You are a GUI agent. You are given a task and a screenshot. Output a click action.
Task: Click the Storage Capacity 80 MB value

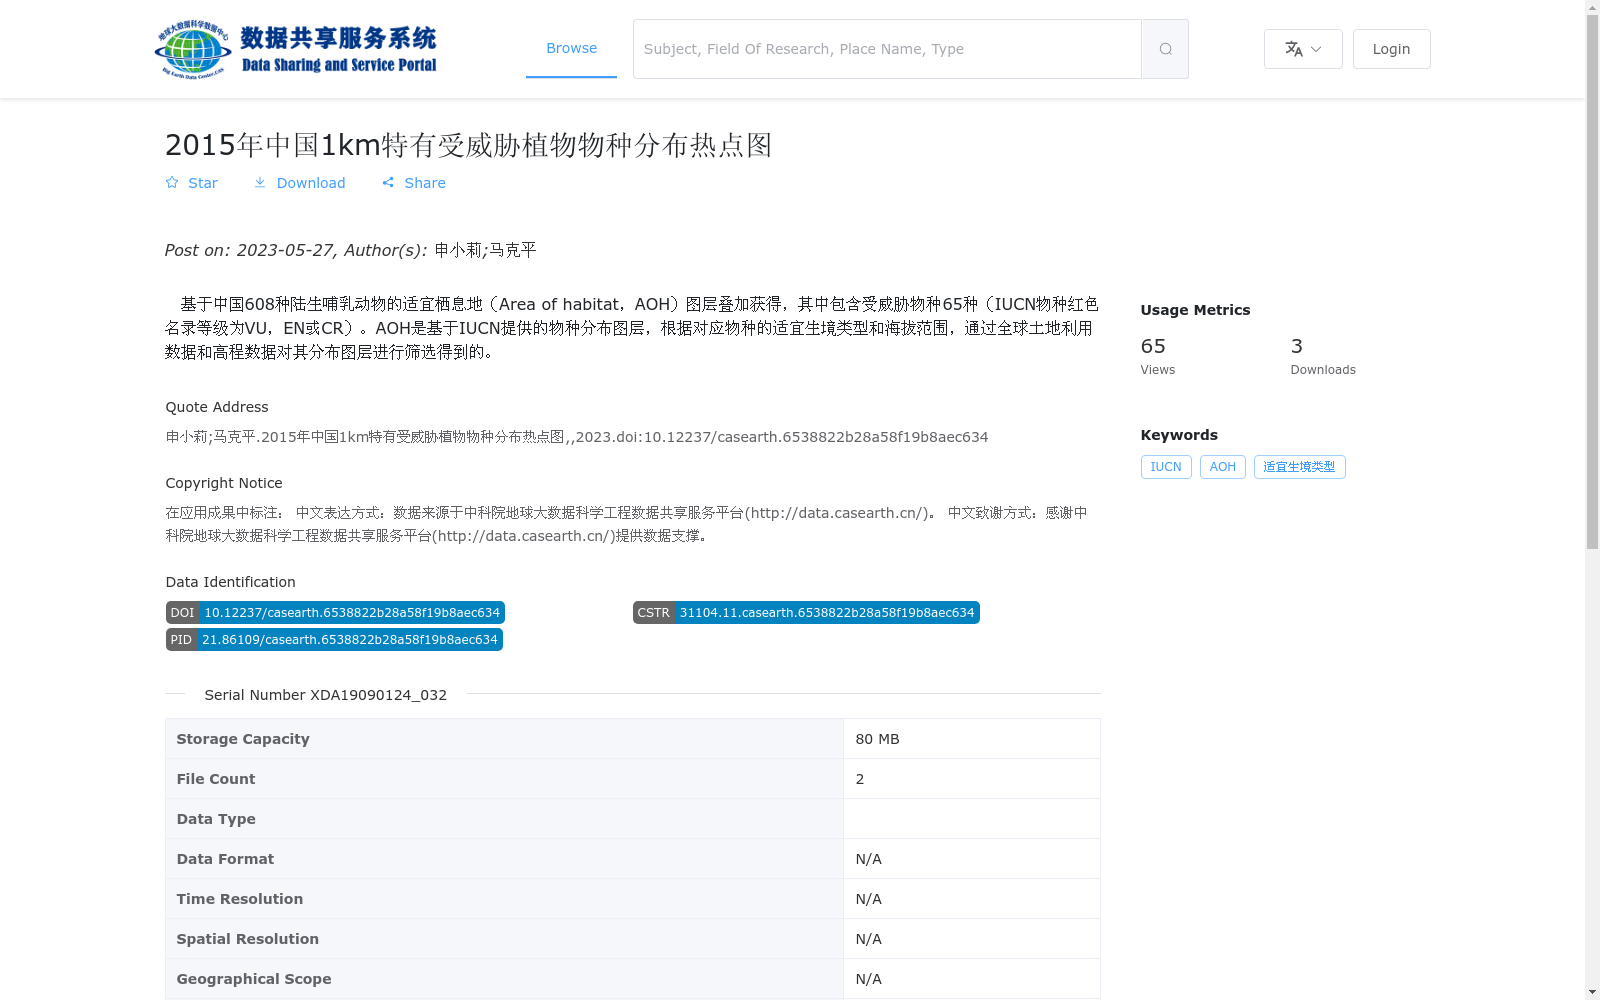pos(877,739)
